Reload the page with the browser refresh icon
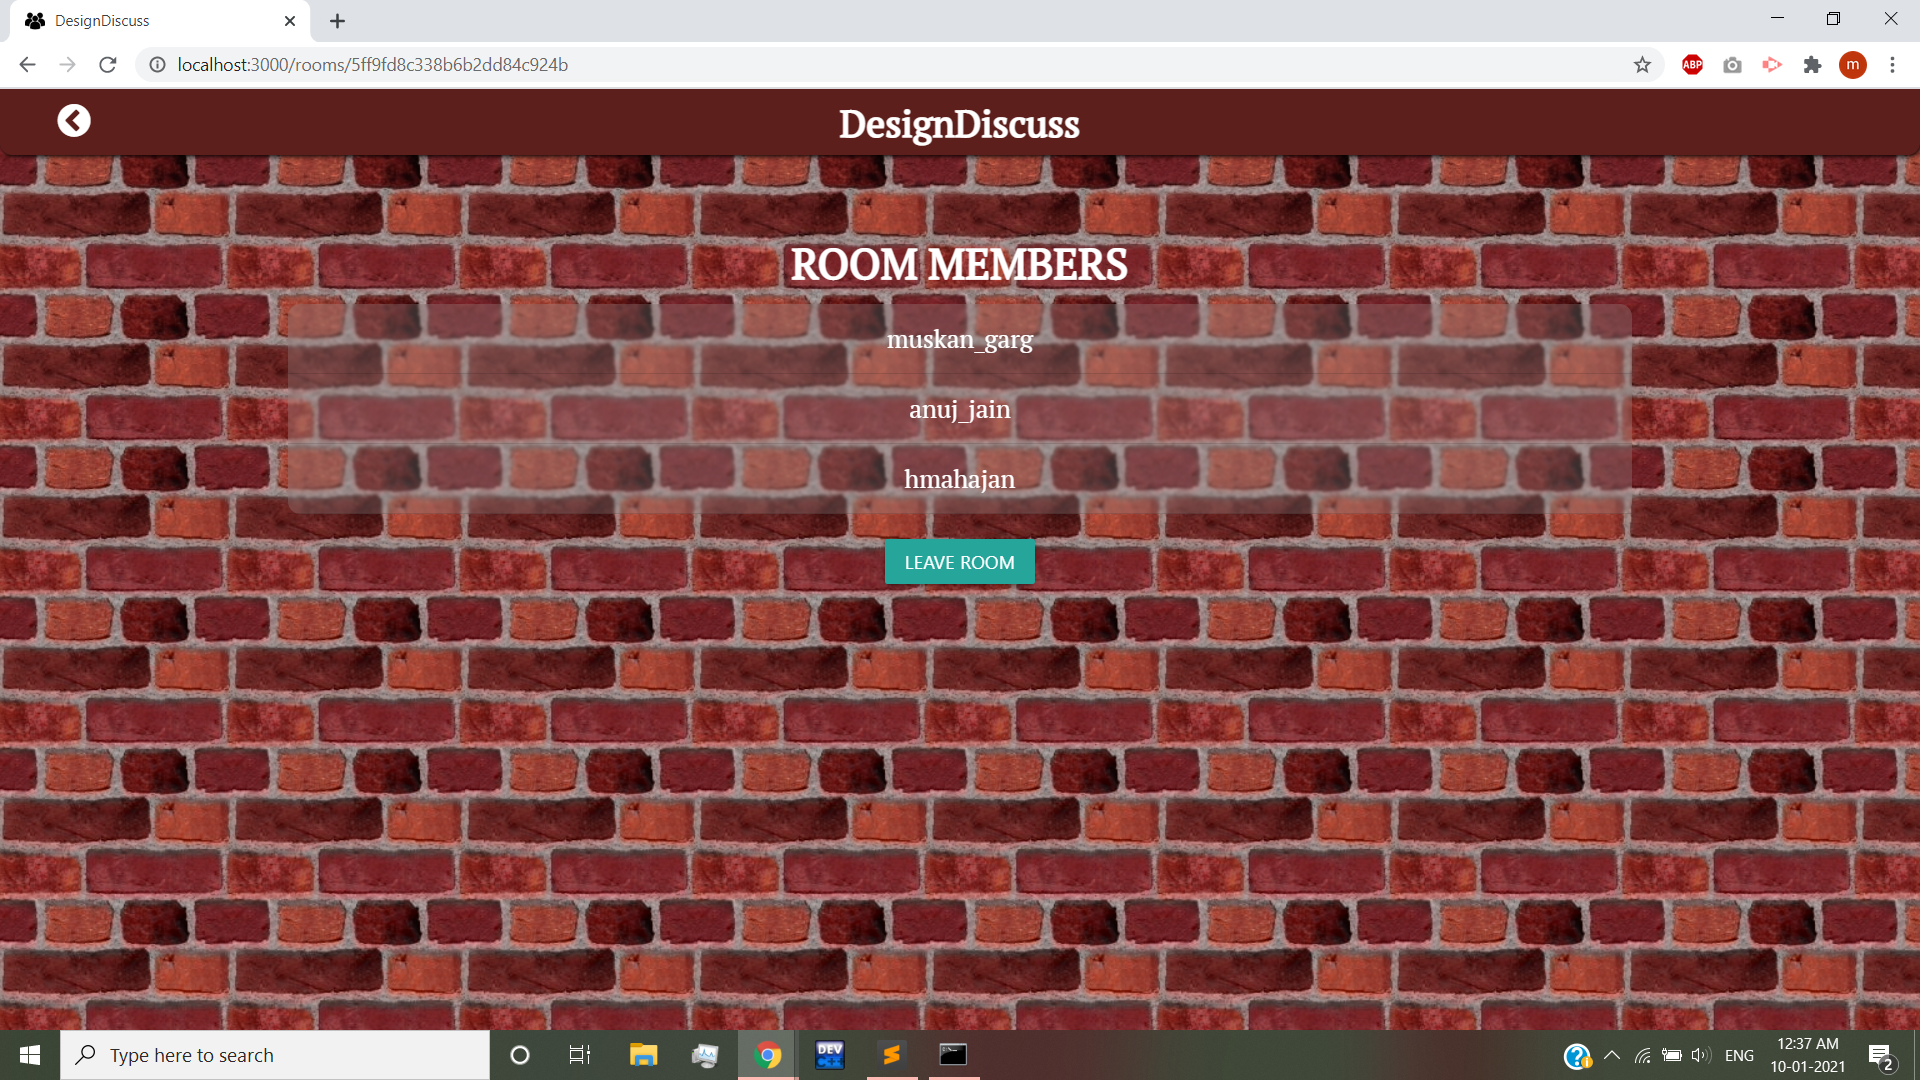The height and width of the screenshot is (1080, 1920). pos(108,65)
